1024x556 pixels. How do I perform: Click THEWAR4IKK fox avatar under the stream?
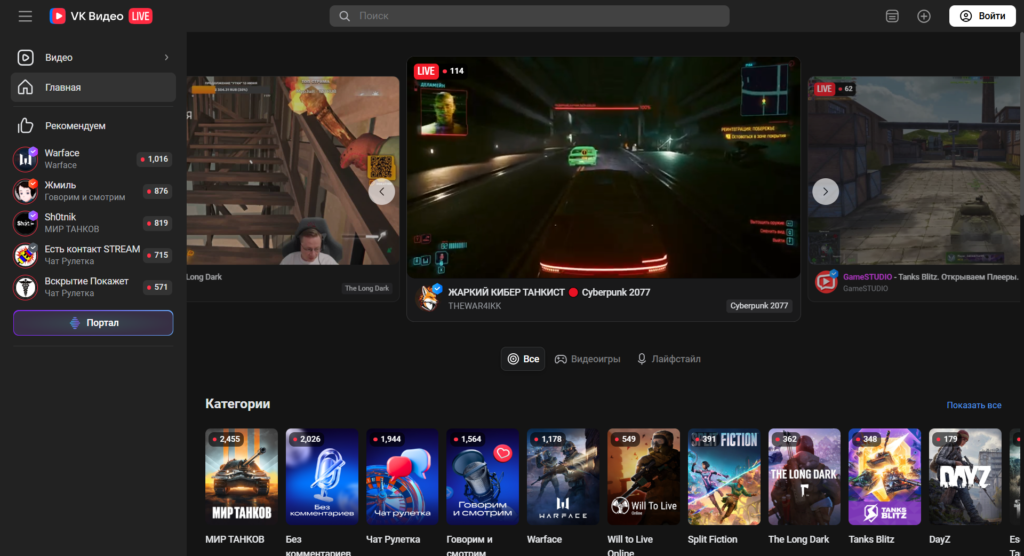click(x=428, y=299)
